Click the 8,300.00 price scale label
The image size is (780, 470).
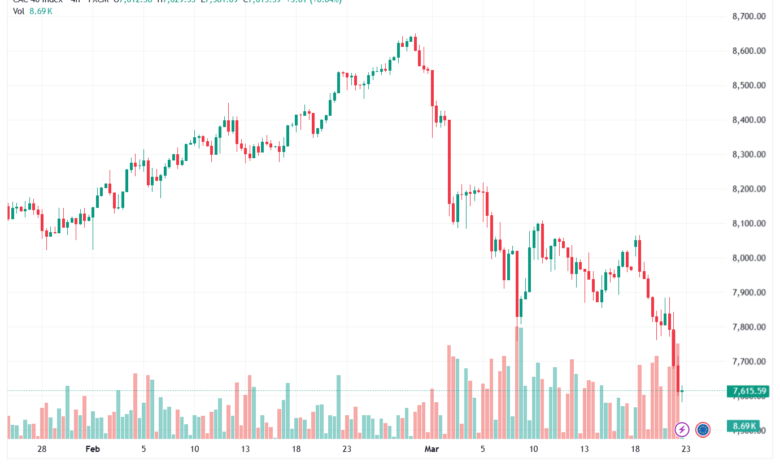[749, 155]
